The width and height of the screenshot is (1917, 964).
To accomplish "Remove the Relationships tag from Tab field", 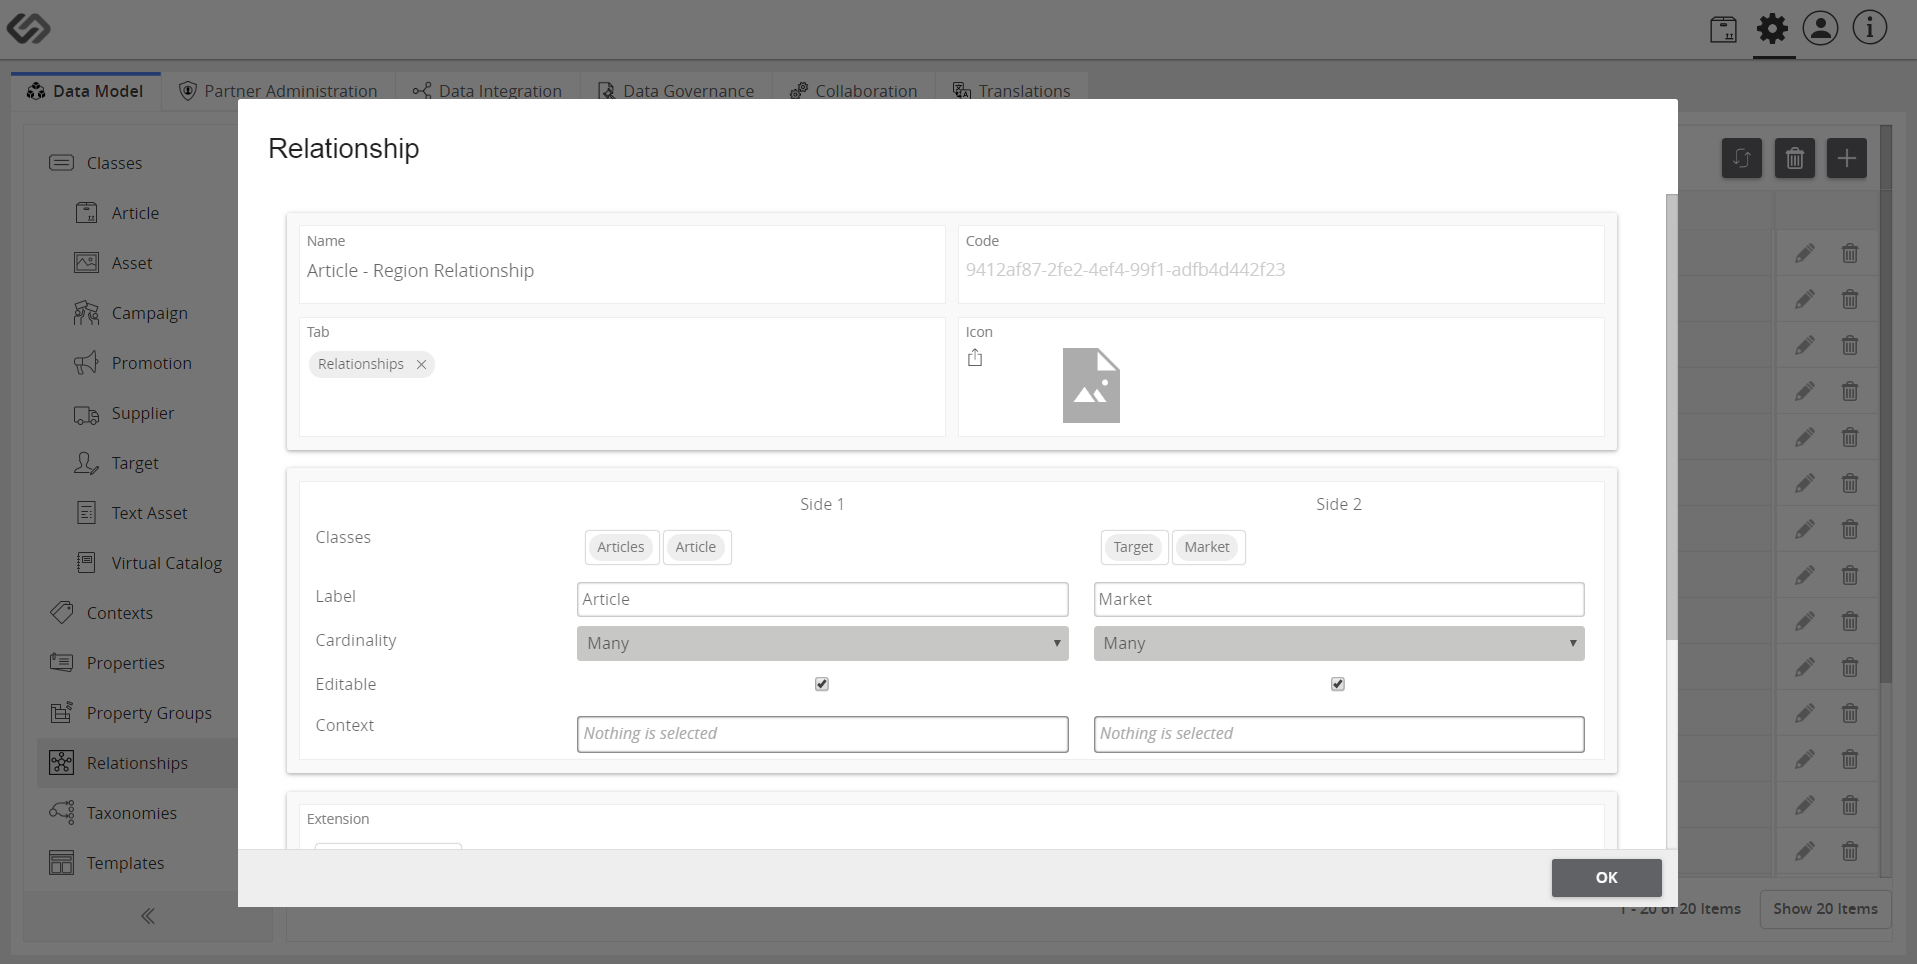I will click(x=422, y=364).
